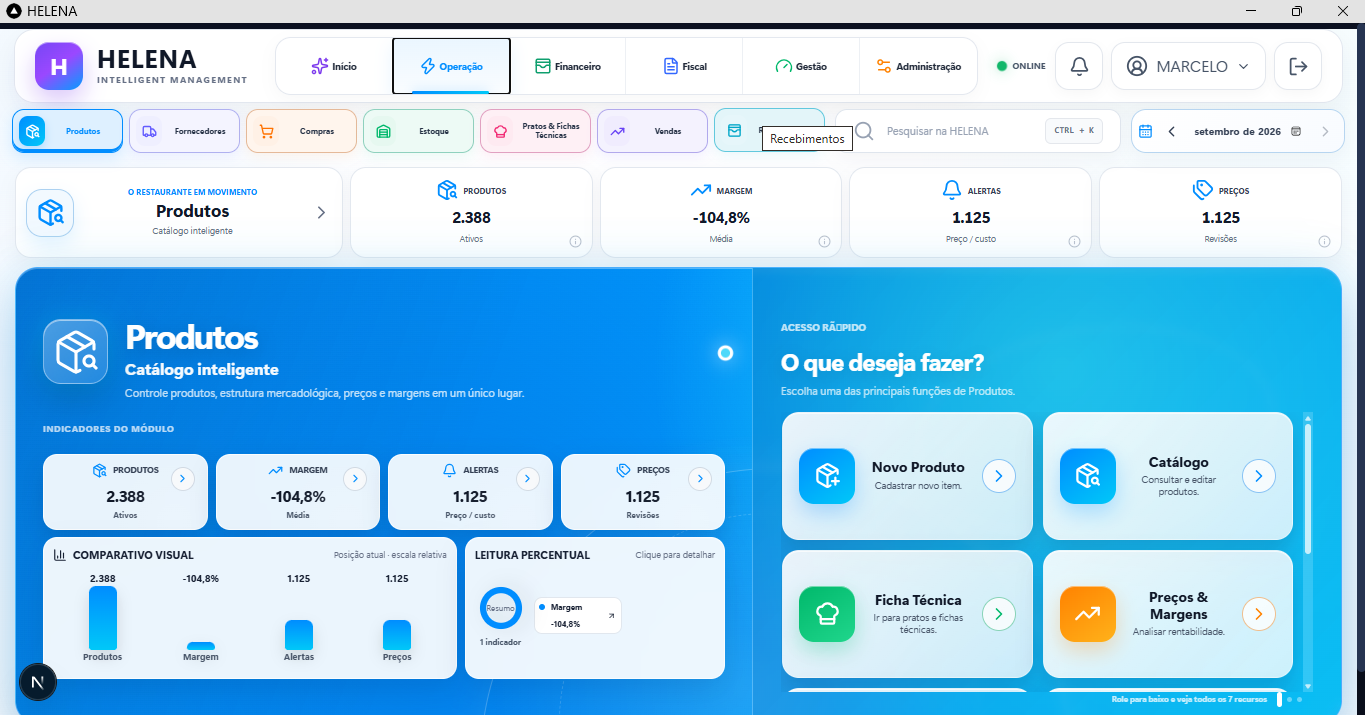
Task: Click the info icon on the top MARGEM card
Action: 824,241
